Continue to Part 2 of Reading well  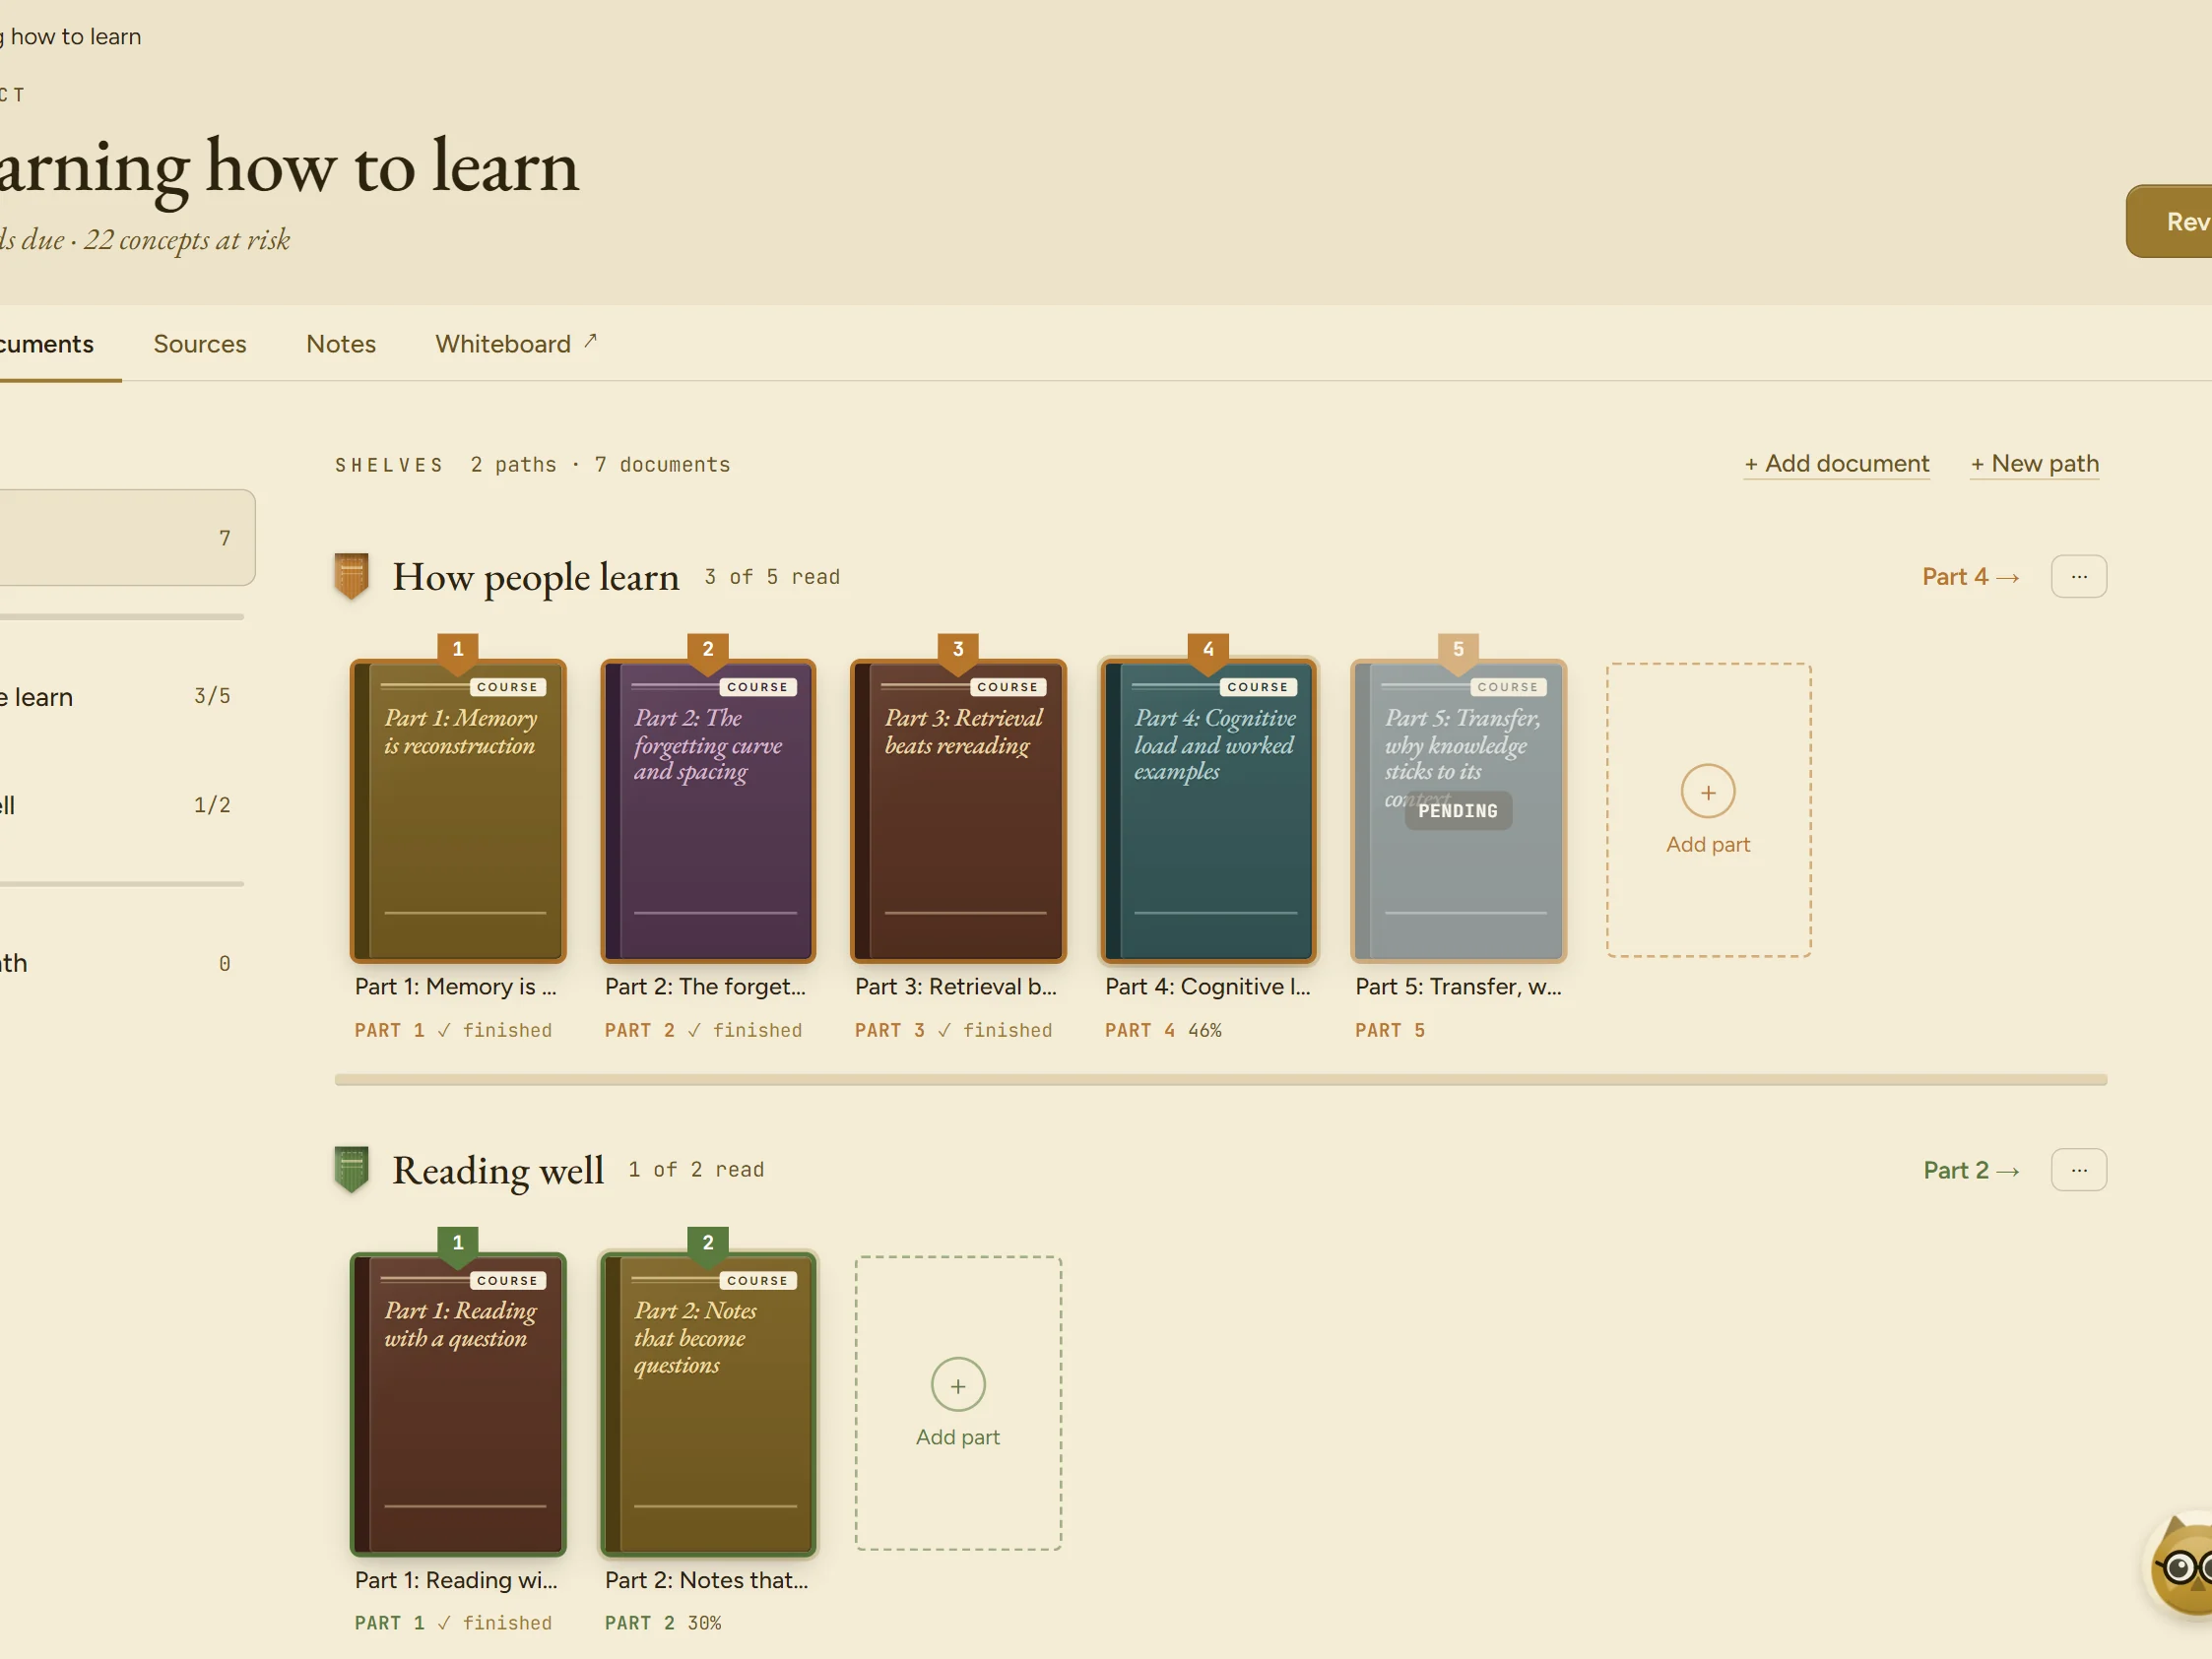[x=1970, y=1170]
